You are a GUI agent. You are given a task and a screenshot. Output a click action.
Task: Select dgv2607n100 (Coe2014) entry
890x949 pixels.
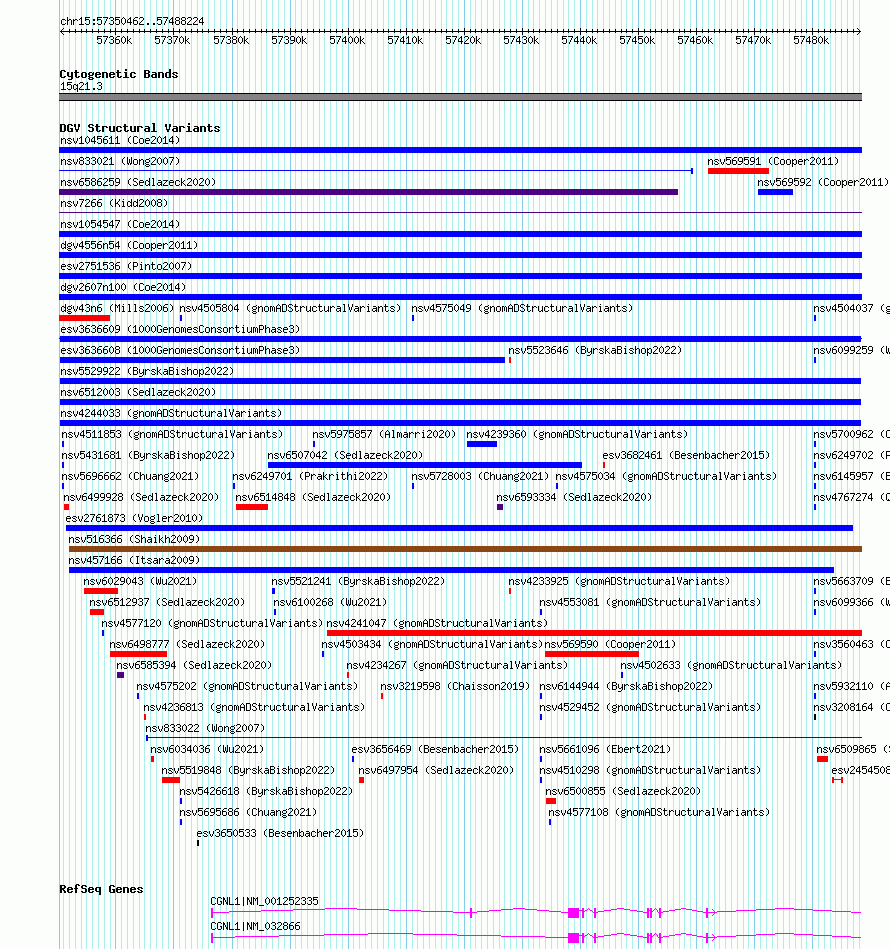(x=460, y=297)
